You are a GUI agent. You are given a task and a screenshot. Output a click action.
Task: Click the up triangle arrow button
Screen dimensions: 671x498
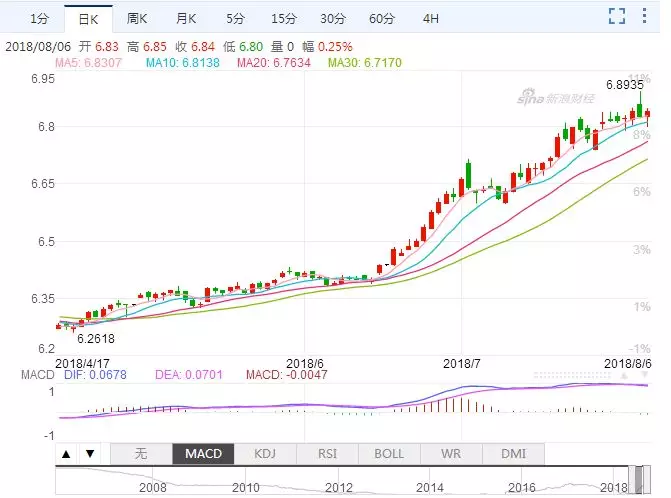pyautogui.click(x=66, y=454)
